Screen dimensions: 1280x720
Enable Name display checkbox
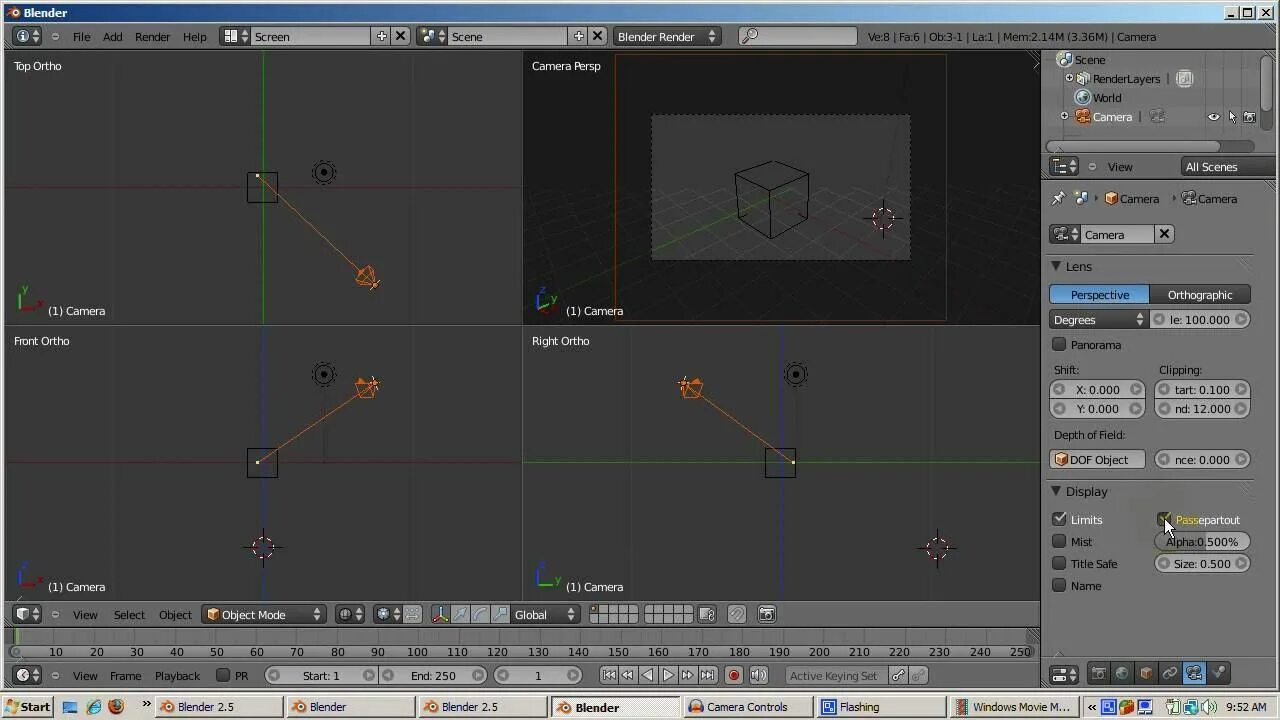(1059, 585)
